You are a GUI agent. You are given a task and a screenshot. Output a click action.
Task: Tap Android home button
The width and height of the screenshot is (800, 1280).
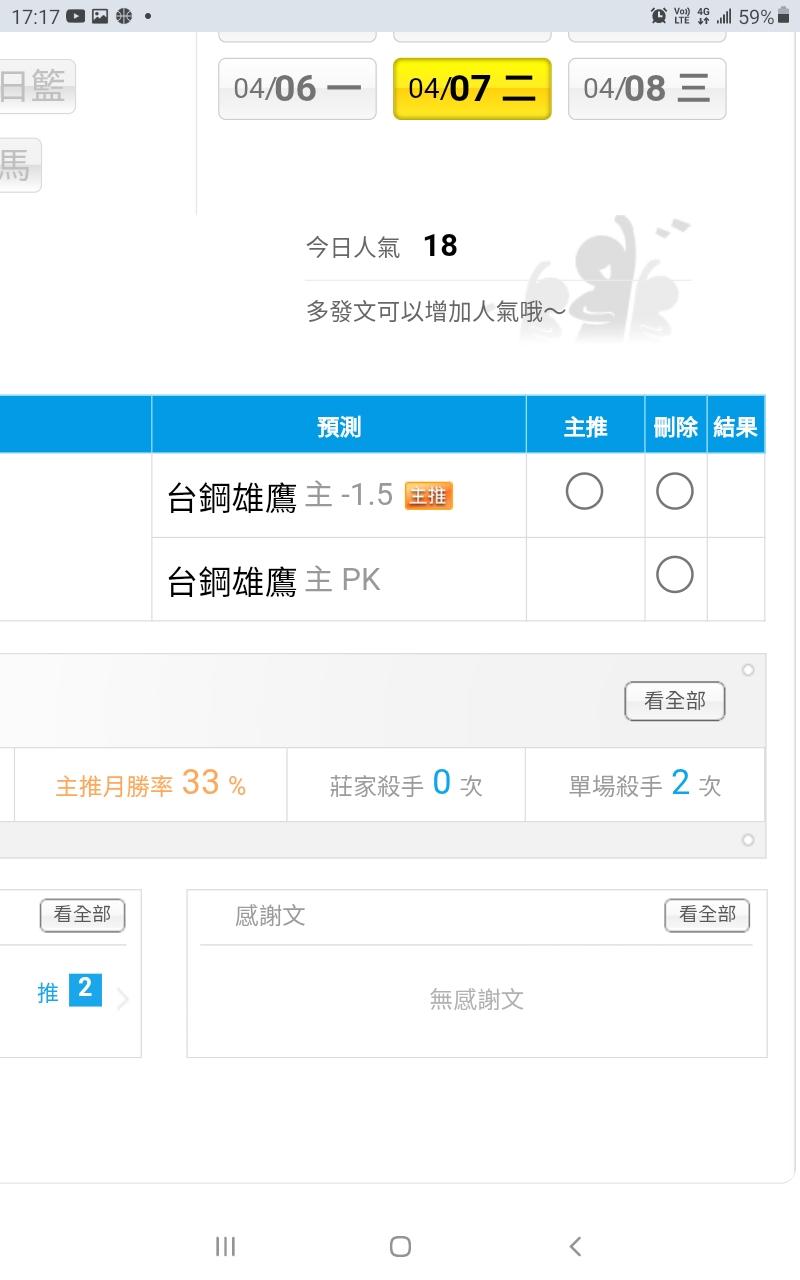click(x=400, y=1246)
